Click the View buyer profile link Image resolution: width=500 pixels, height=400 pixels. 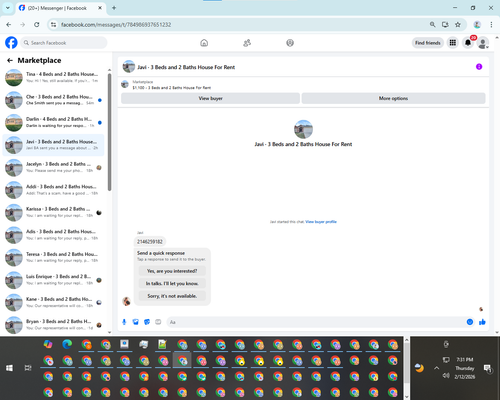click(x=321, y=222)
